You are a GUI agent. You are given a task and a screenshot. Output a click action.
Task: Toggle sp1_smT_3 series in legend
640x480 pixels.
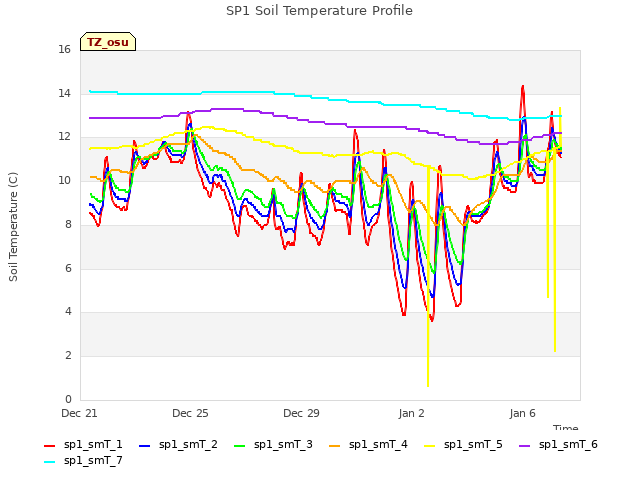(x=273, y=444)
